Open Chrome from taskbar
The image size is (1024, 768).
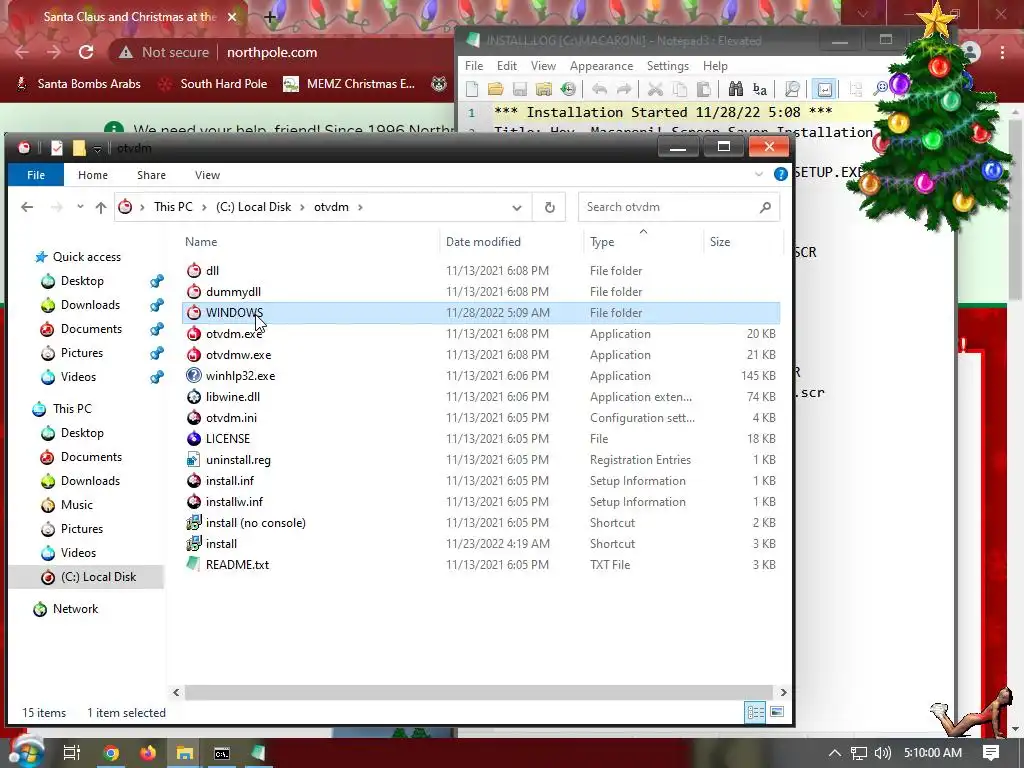pyautogui.click(x=111, y=753)
